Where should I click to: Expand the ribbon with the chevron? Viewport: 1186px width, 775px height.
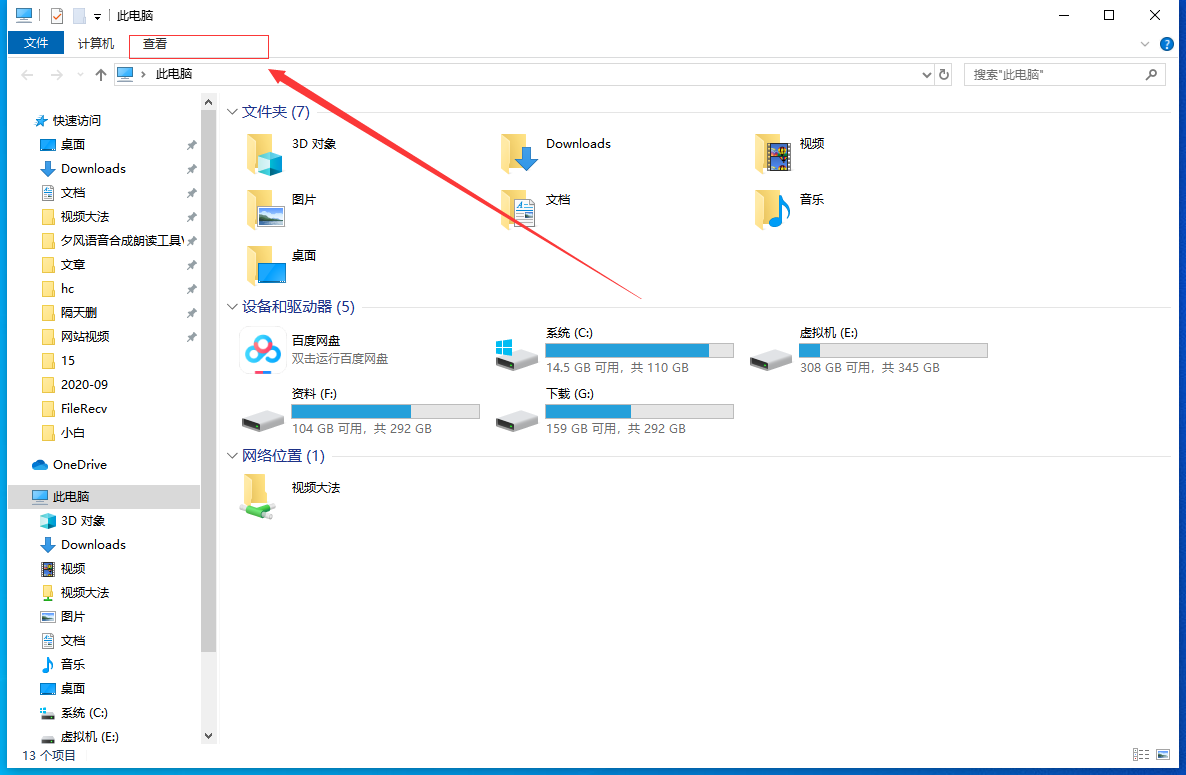[1145, 44]
